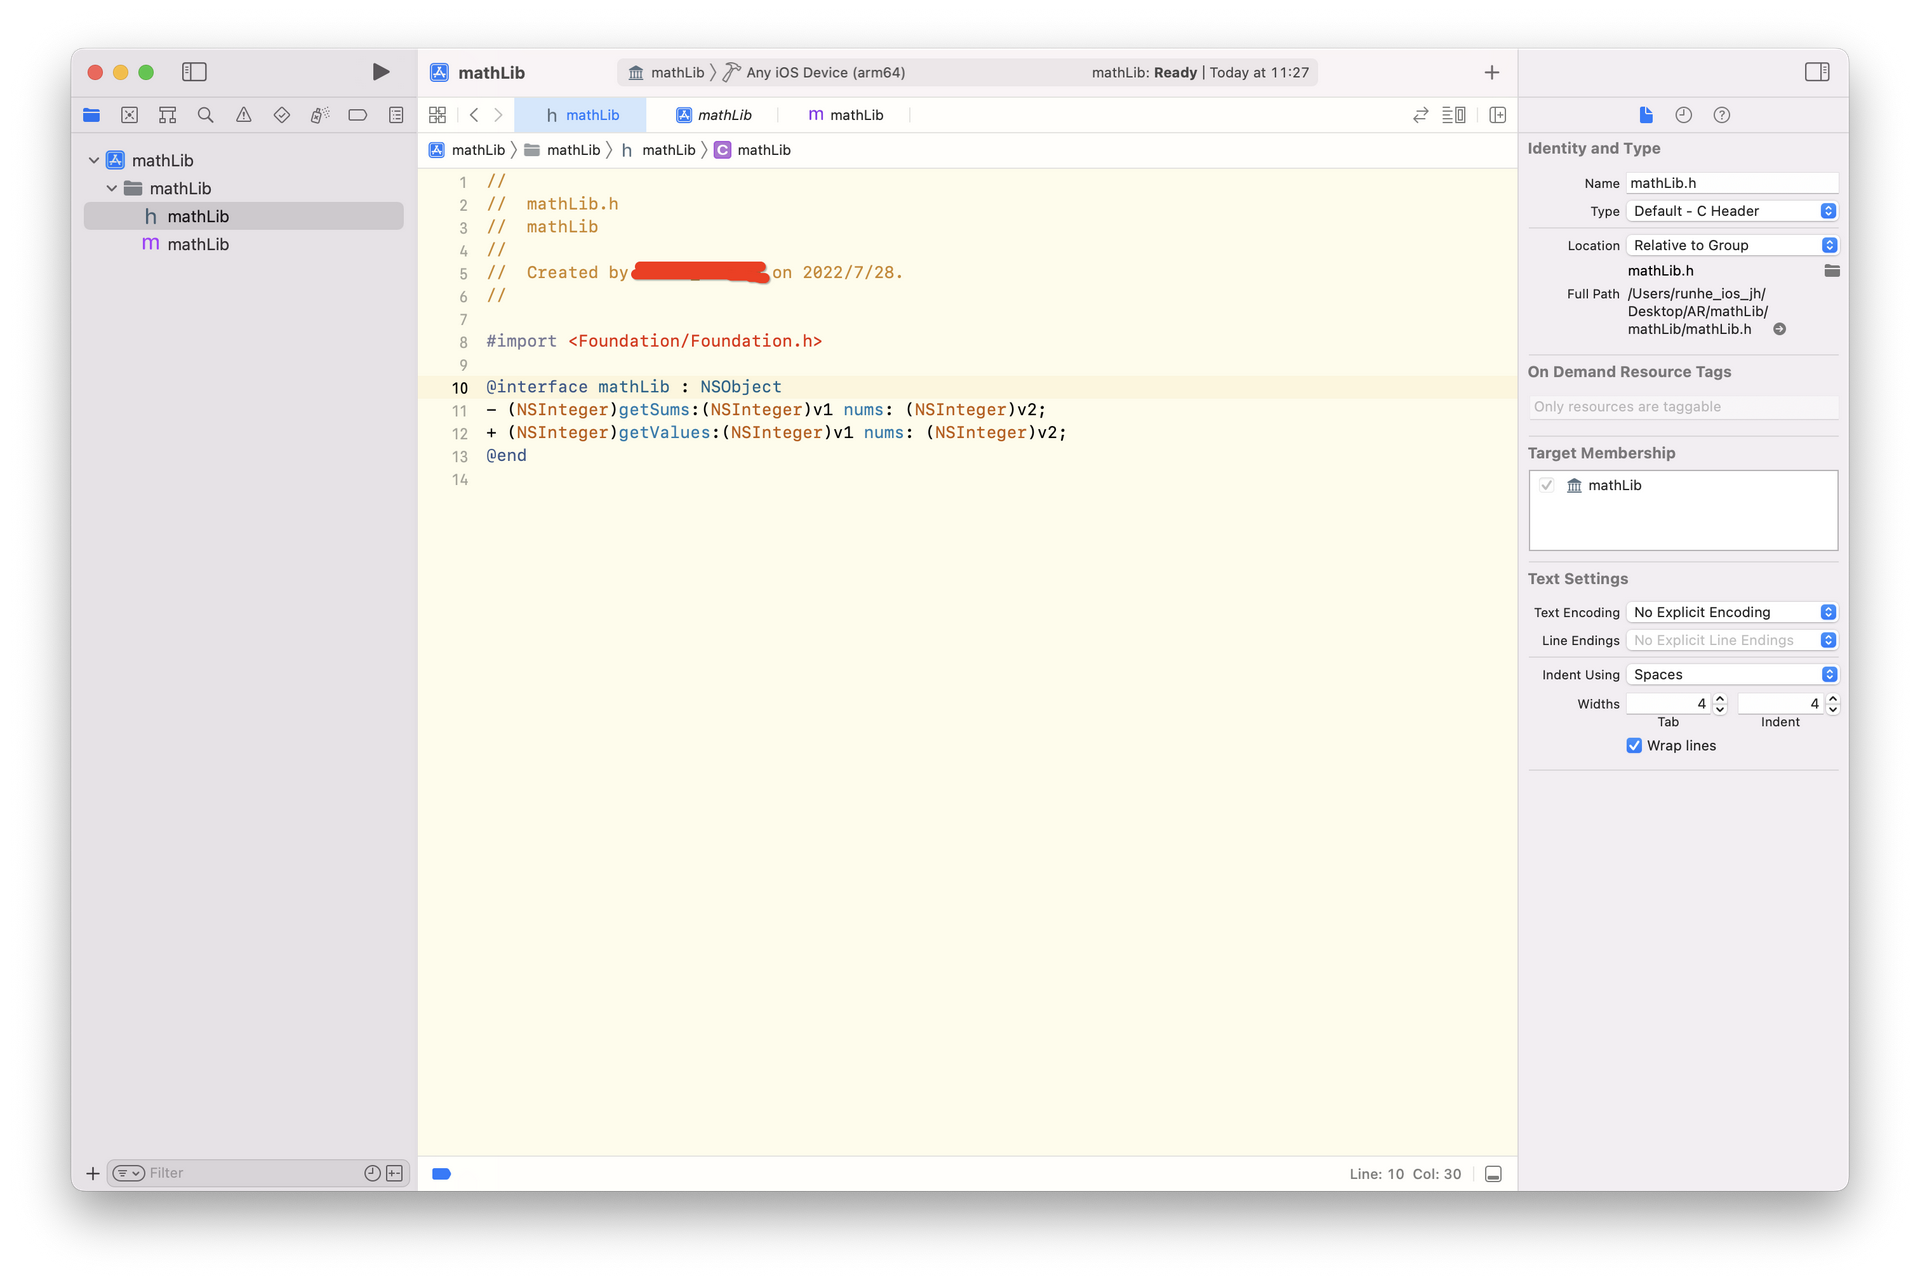Run the project with Play button
The width and height of the screenshot is (1920, 1285).
[x=380, y=72]
